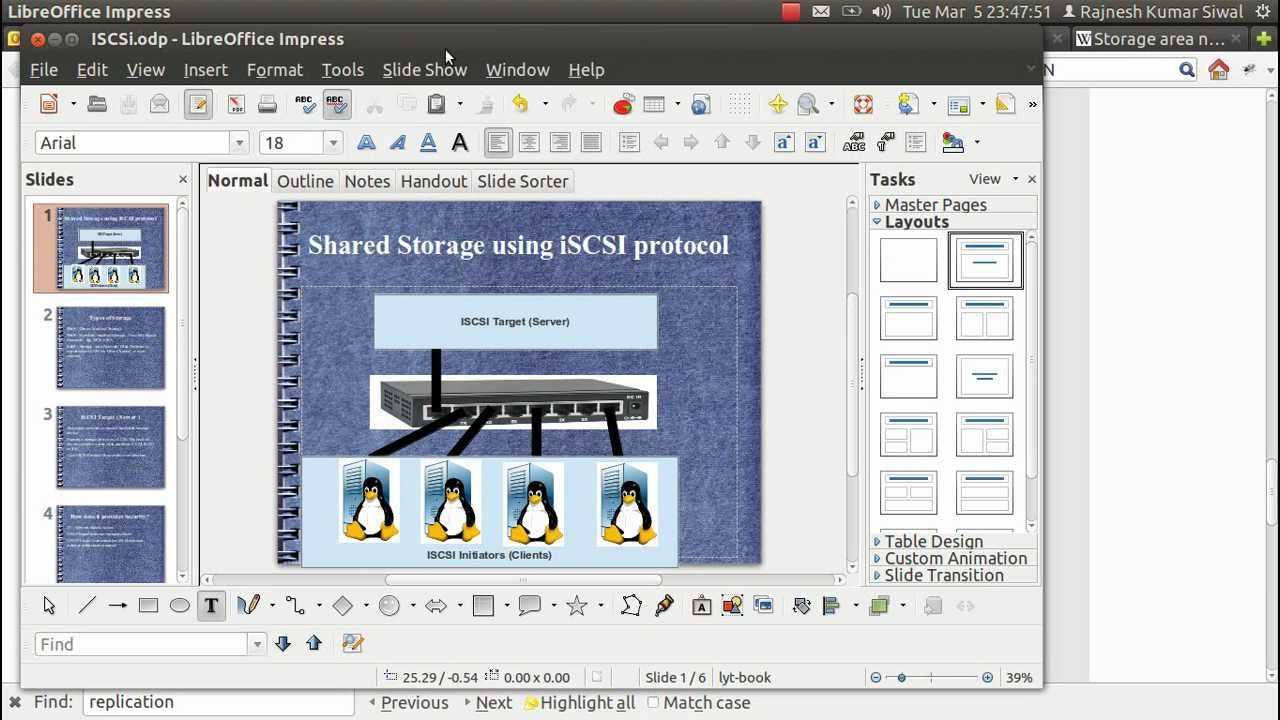
Task: Toggle Justified paragraph alignment
Action: pyautogui.click(x=591, y=143)
